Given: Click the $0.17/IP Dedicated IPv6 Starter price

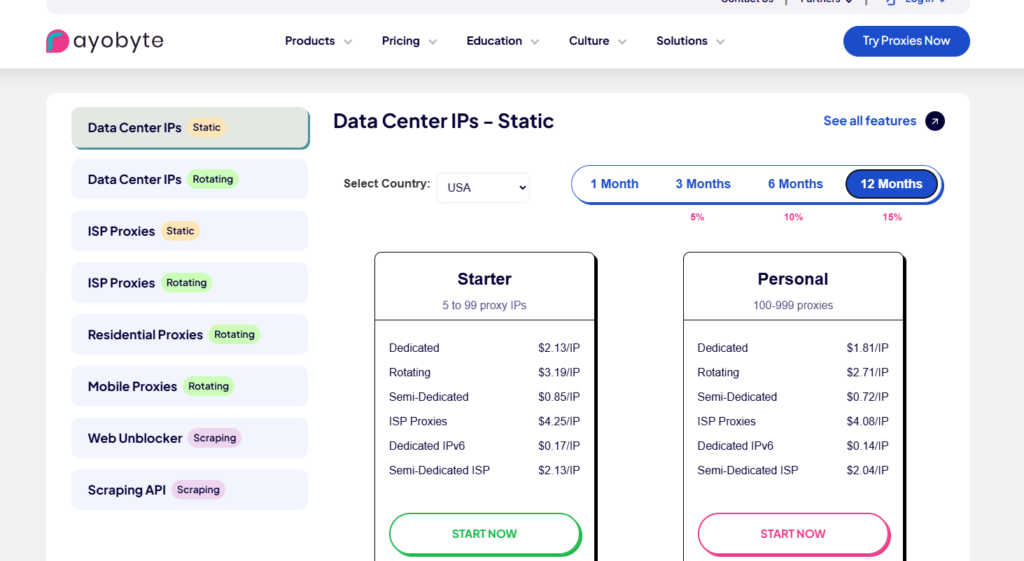Looking at the screenshot, I should [559, 446].
